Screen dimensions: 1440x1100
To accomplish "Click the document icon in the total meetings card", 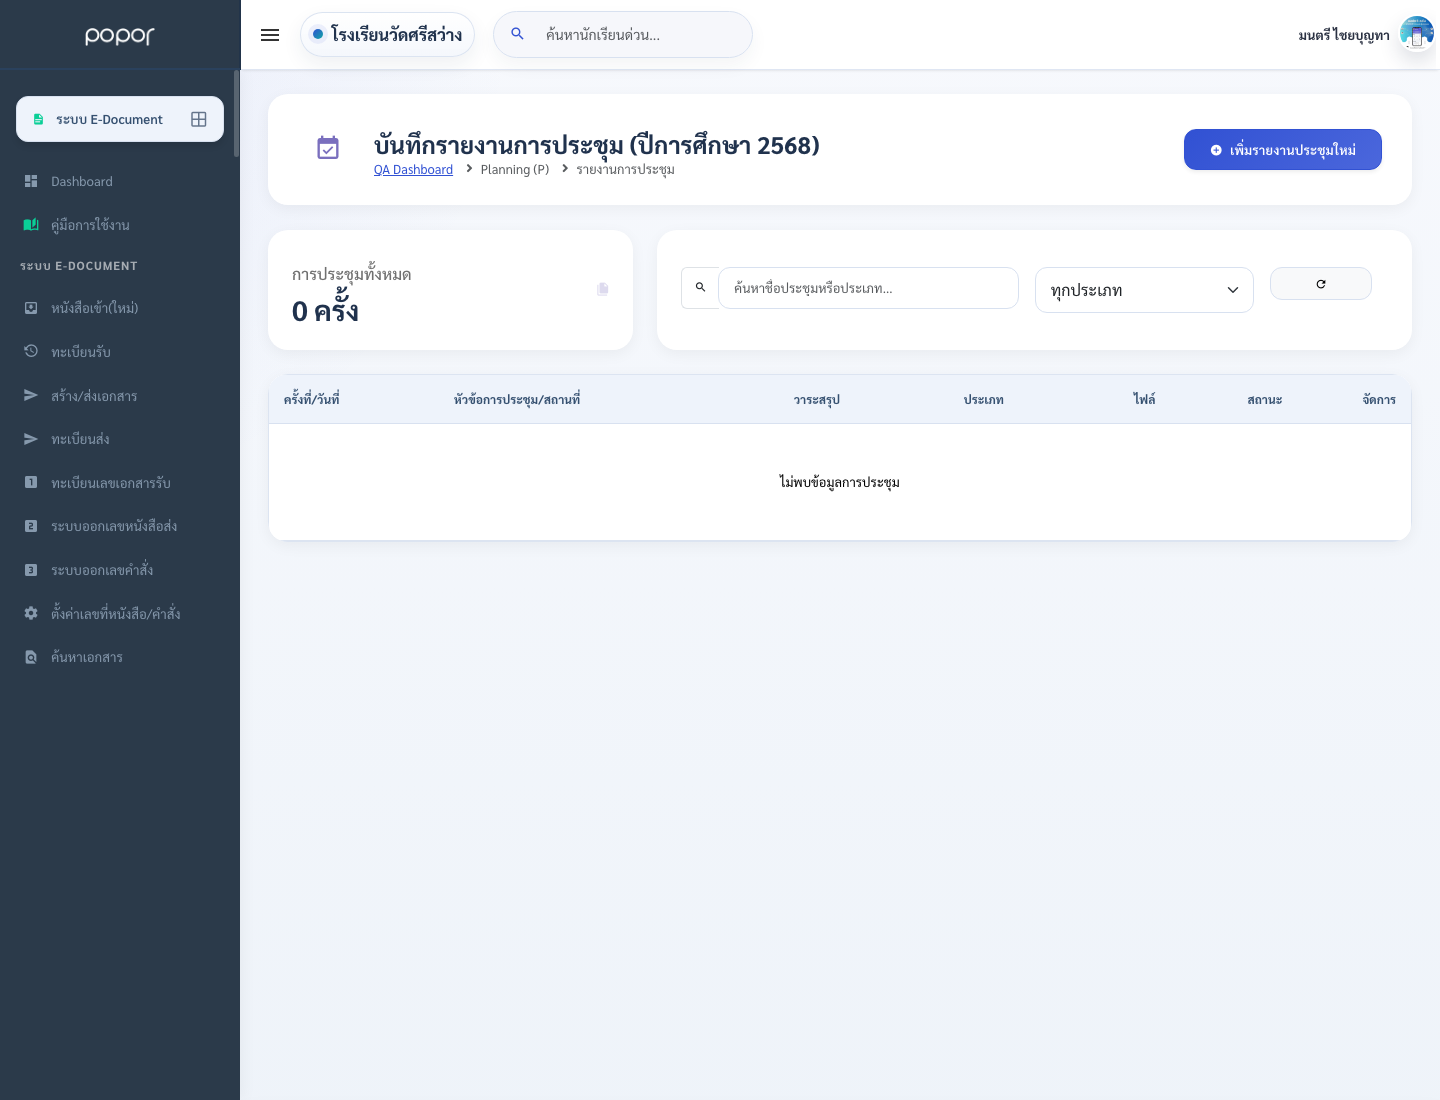I will point(602,289).
